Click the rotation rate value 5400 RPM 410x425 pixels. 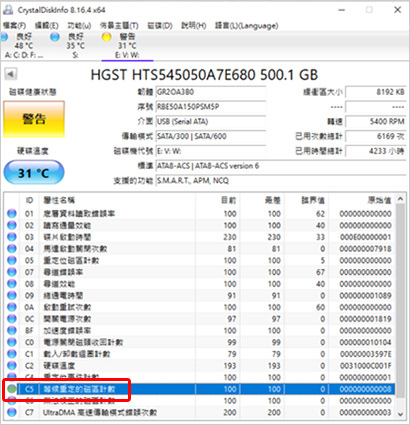376,121
